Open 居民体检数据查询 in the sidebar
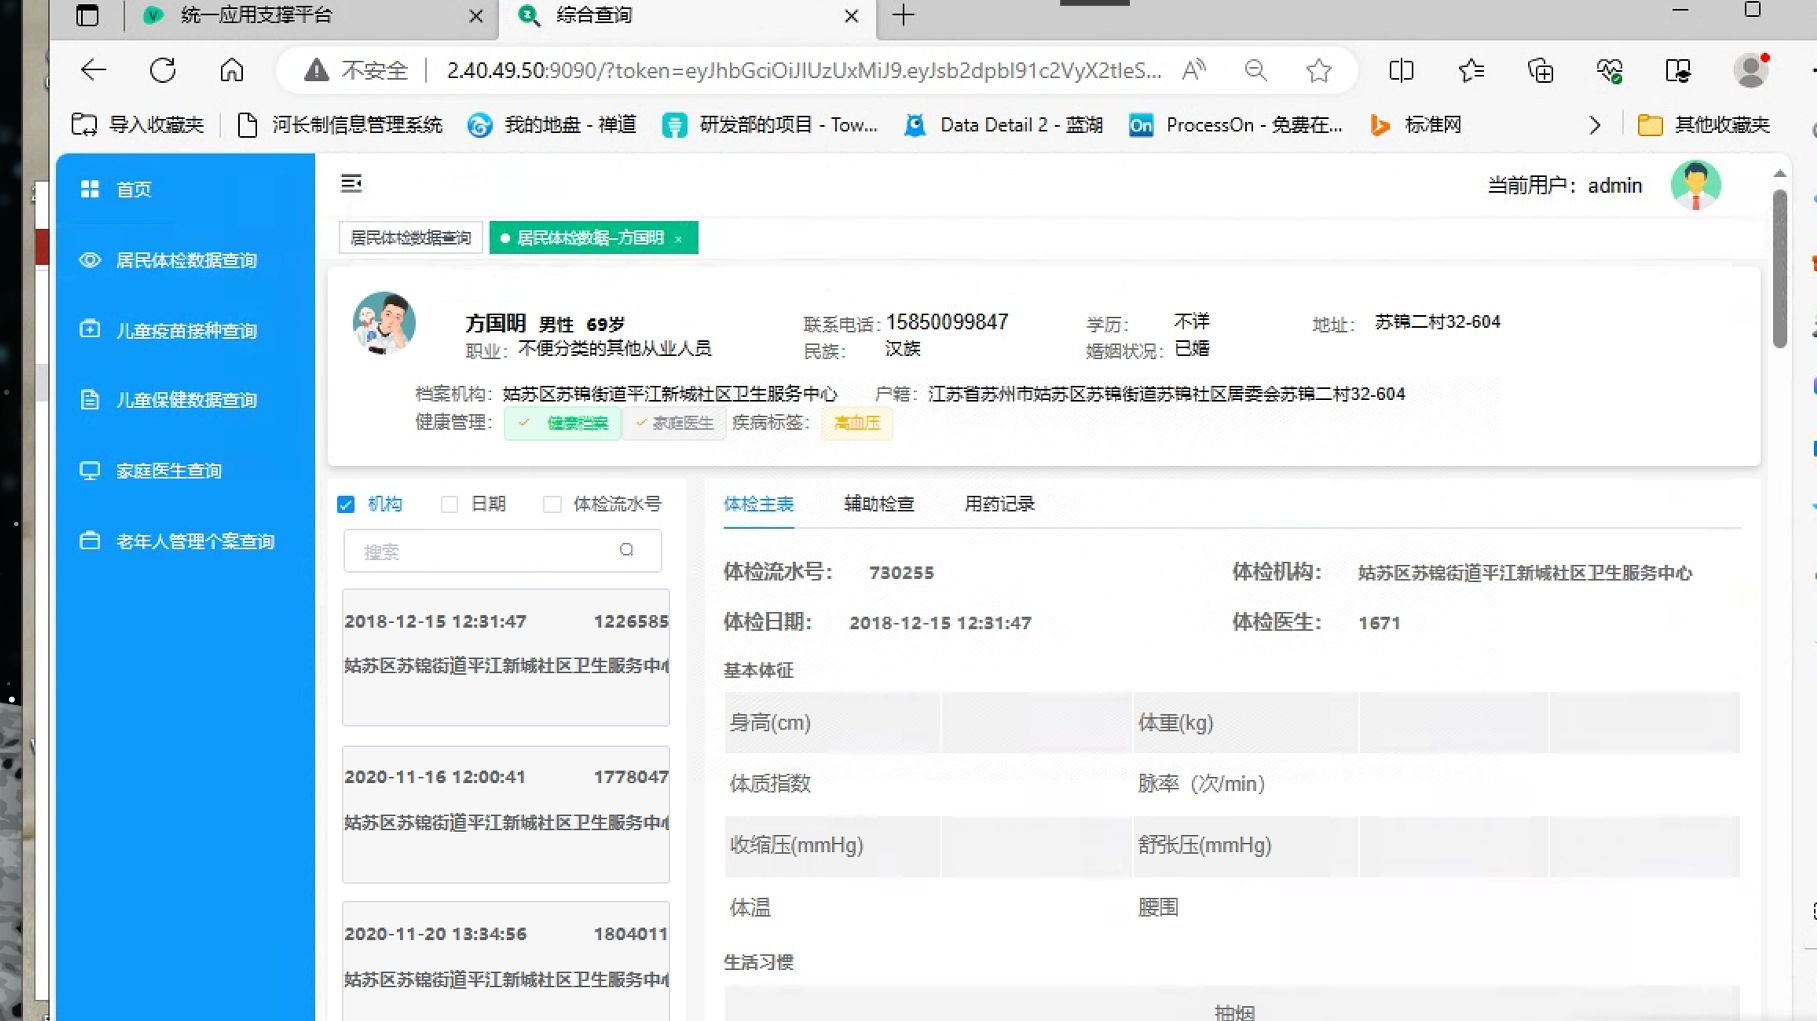The height and width of the screenshot is (1021, 1817). pyautogui.click(x=185, y=260)
